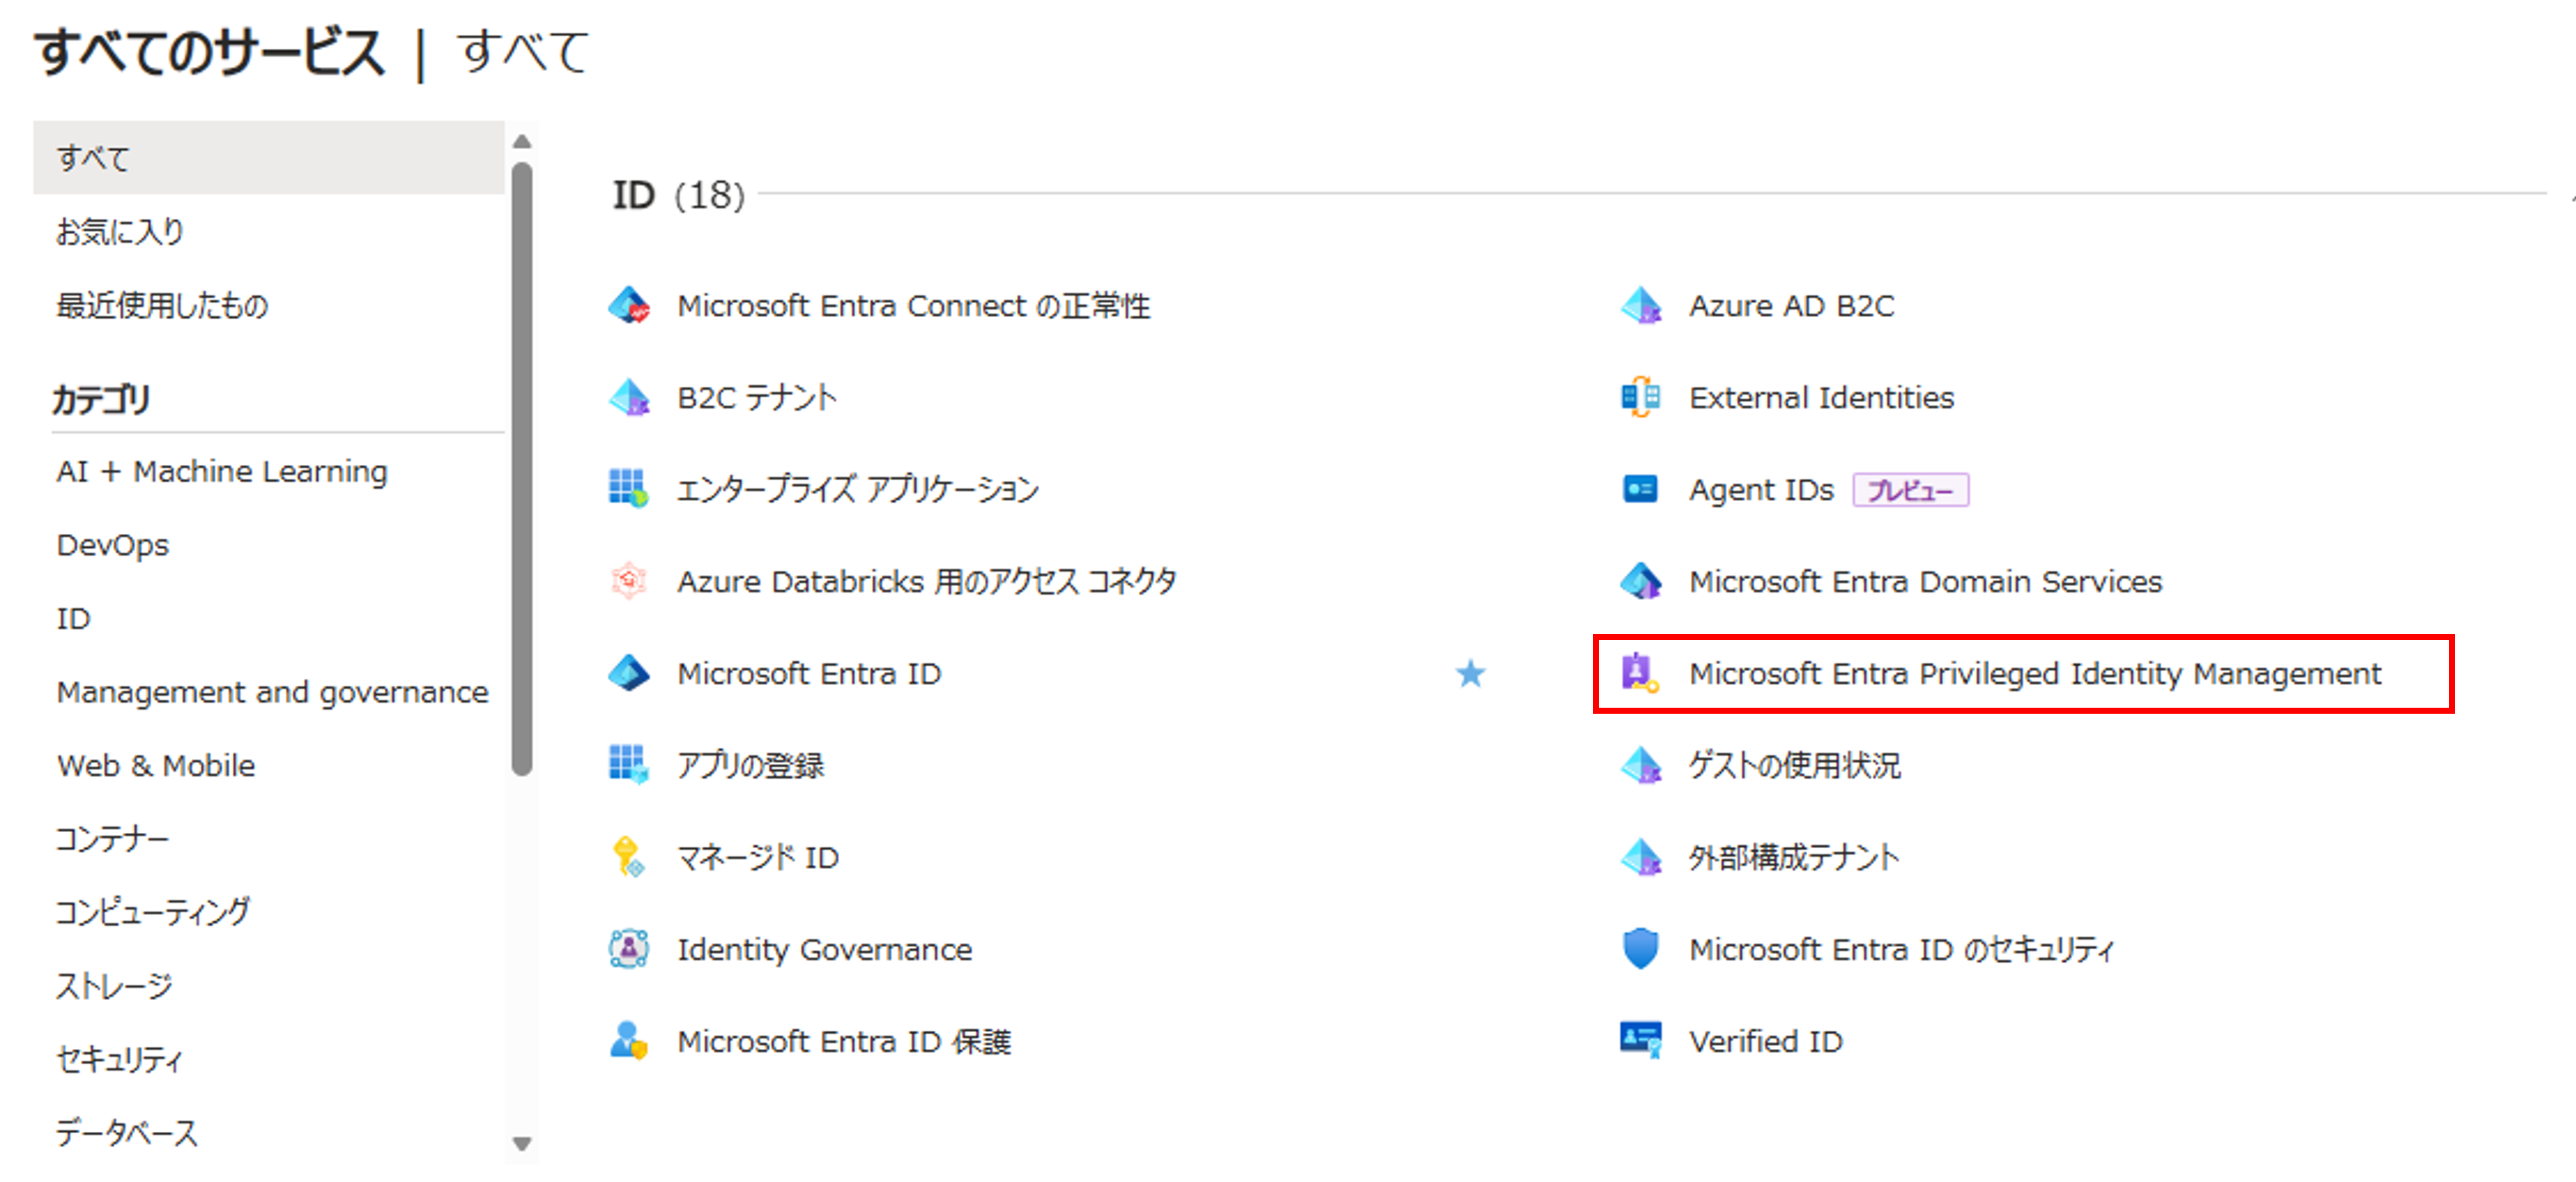Click the sidebar scroll up arrow
Viewport: 2576px width, 1182px height.
521,142
